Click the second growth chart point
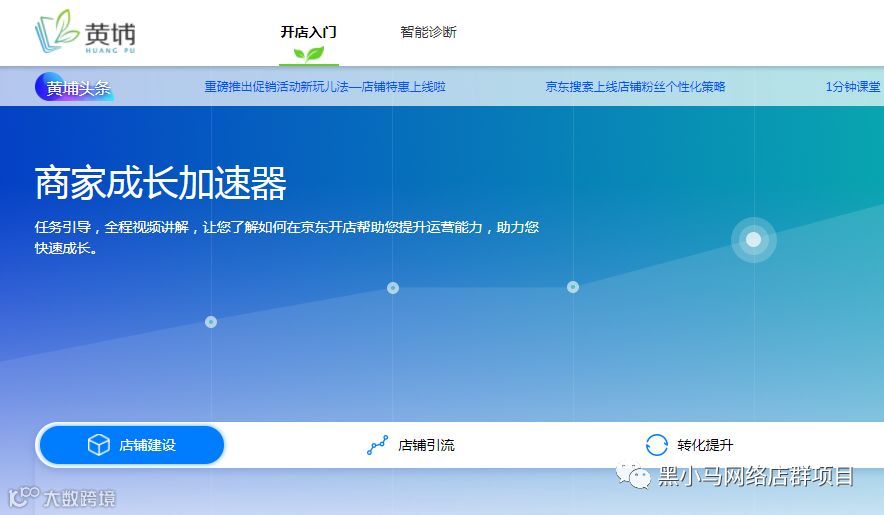The image size is (884, 515). tap(393, 288)
